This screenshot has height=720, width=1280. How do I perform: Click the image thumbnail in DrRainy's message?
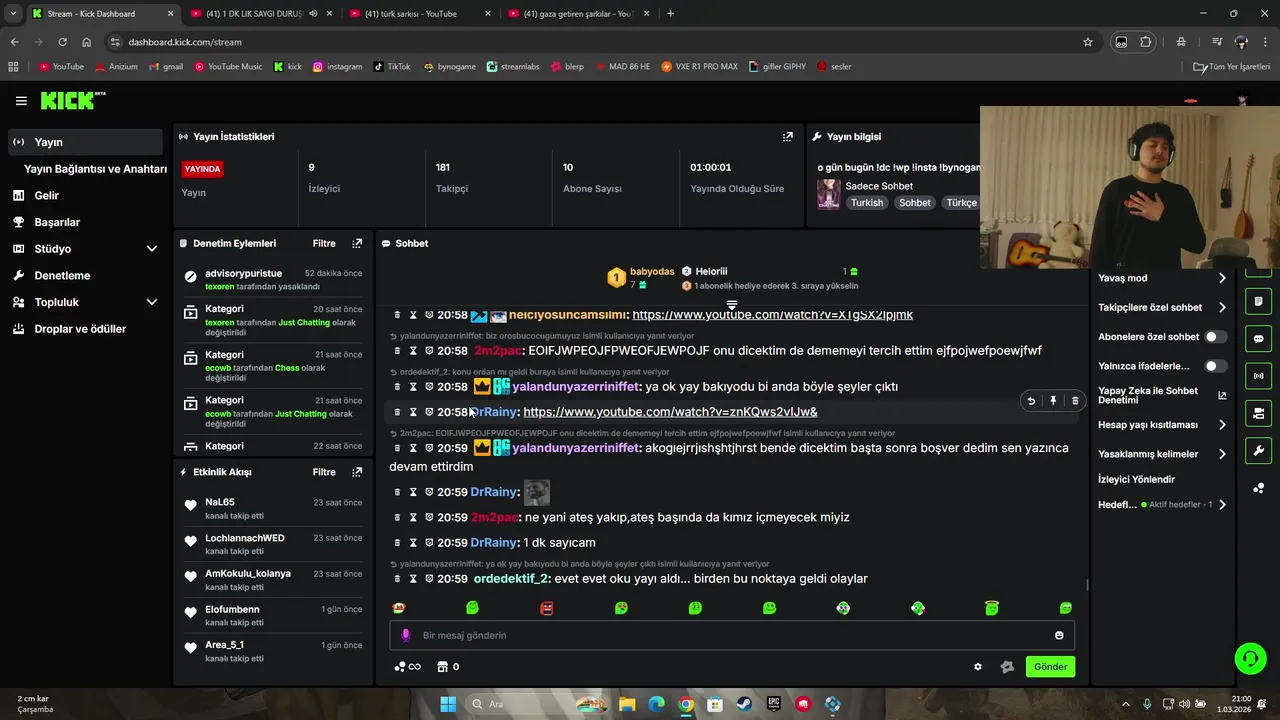pyautogui.click(x=537, y=492)
